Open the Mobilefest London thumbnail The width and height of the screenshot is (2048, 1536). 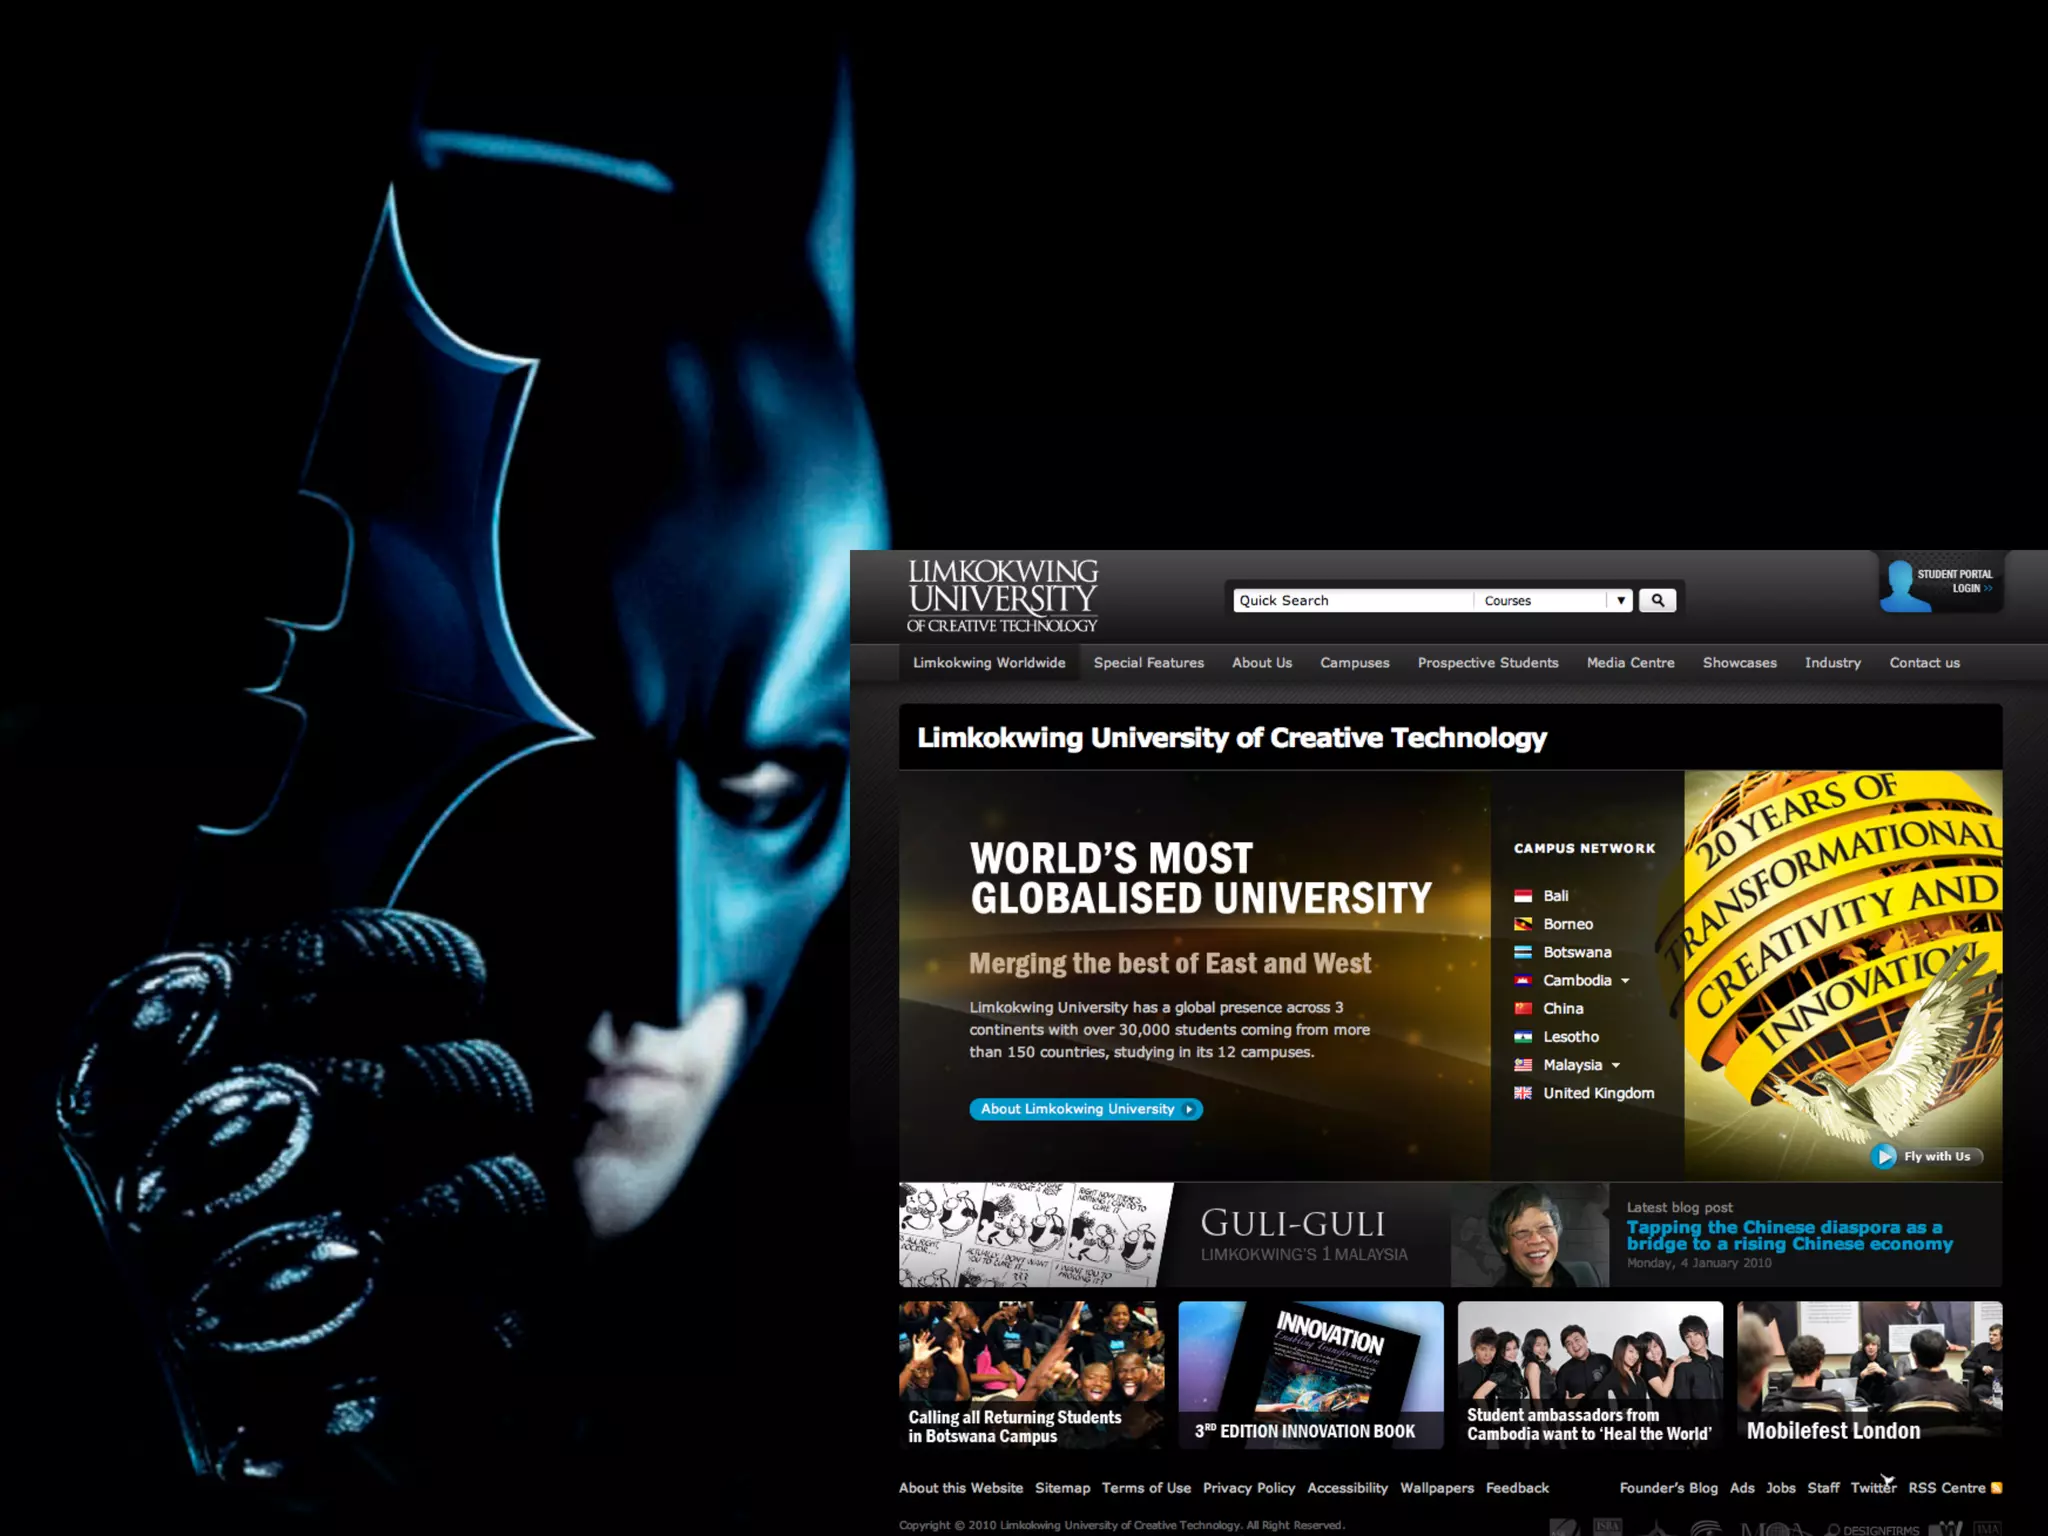(x=1868, y=1374)
